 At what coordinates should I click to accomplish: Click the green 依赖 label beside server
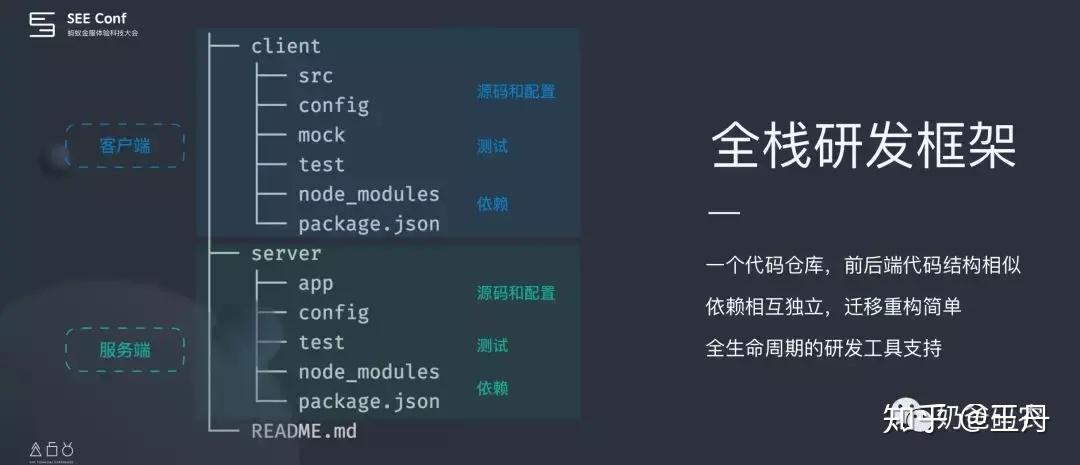tap(492, 388)
